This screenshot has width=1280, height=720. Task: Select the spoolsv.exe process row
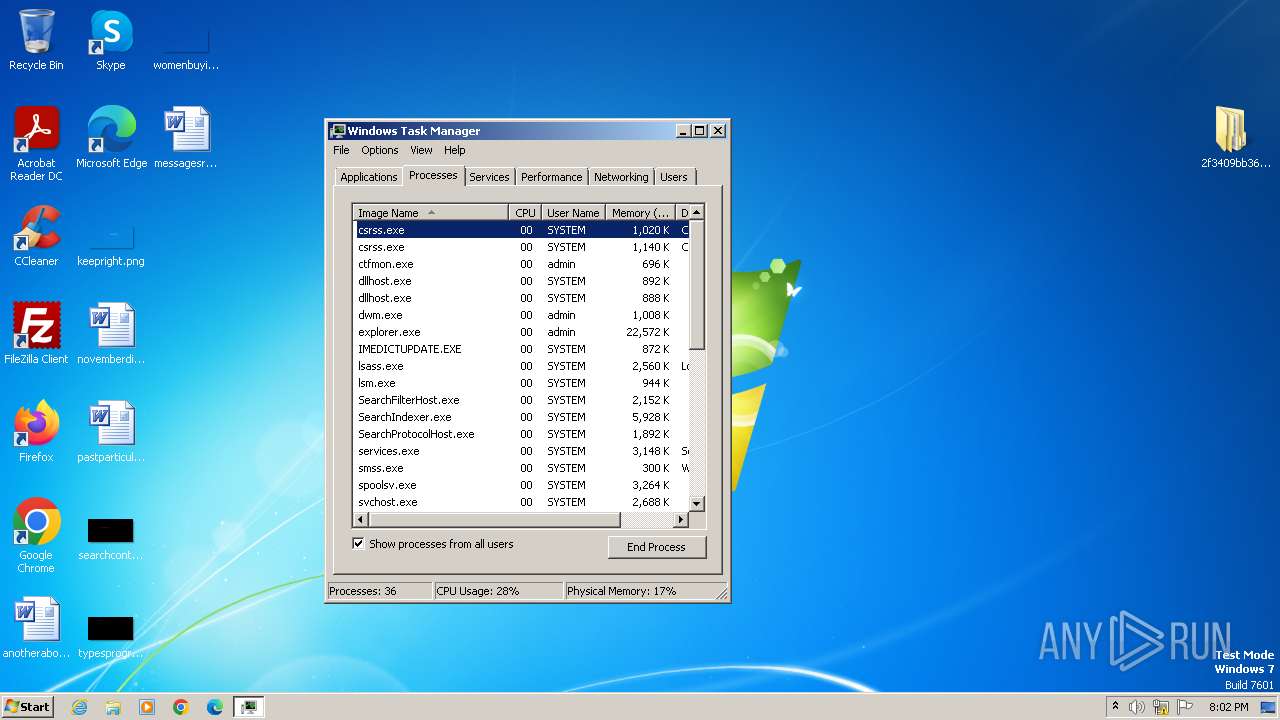(x=521, y=485)
